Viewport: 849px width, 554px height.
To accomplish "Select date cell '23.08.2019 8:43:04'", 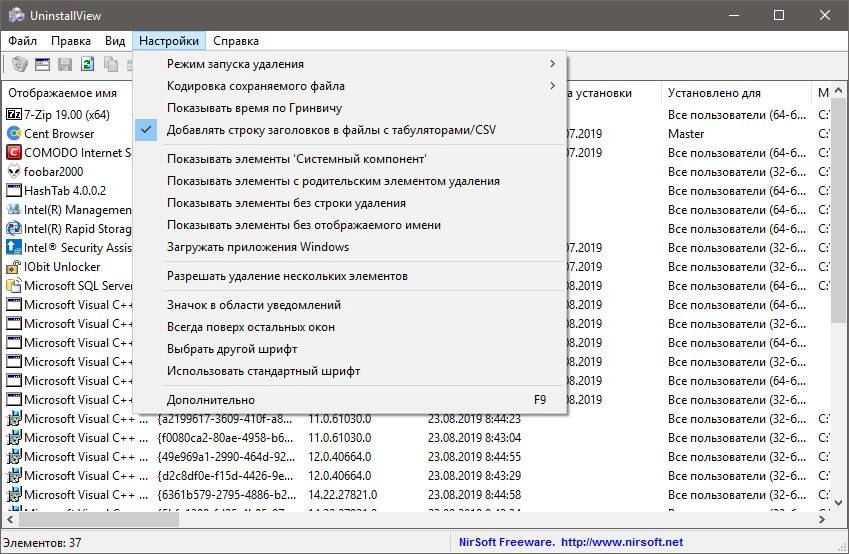I will pyautogui.click(x=474, y=438).
